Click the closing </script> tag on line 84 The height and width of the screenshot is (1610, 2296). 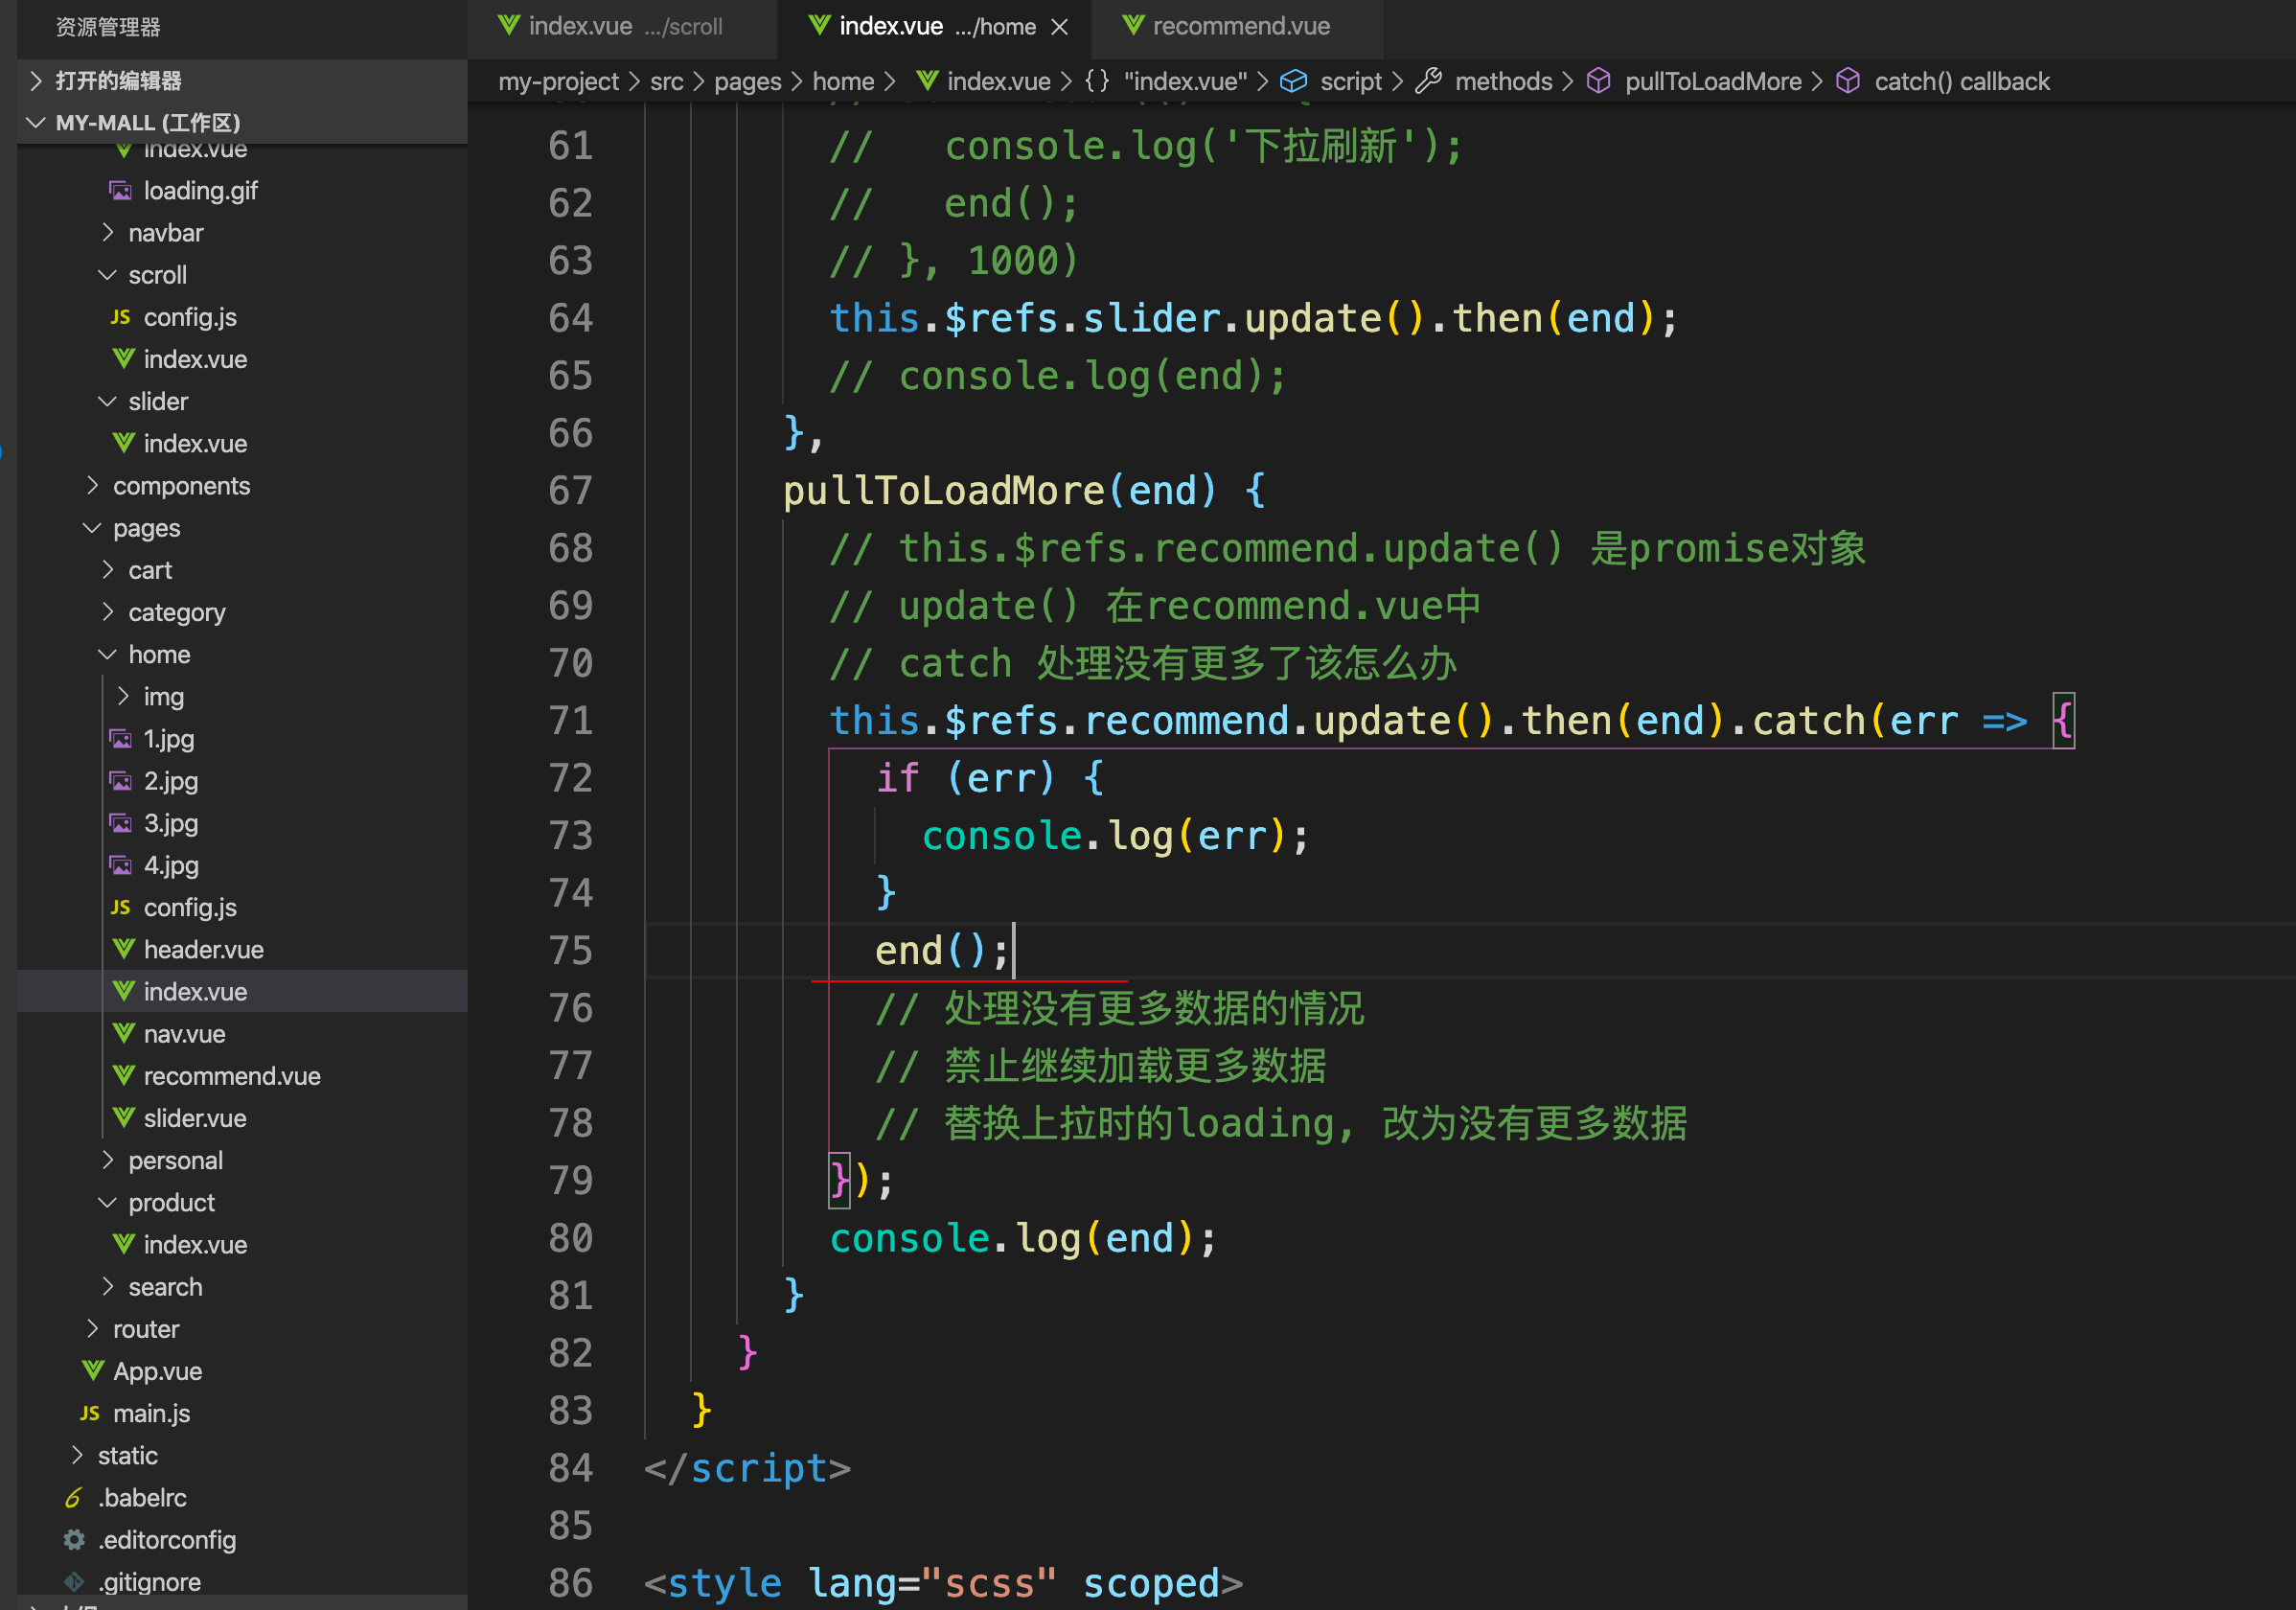click(747, 1469)
